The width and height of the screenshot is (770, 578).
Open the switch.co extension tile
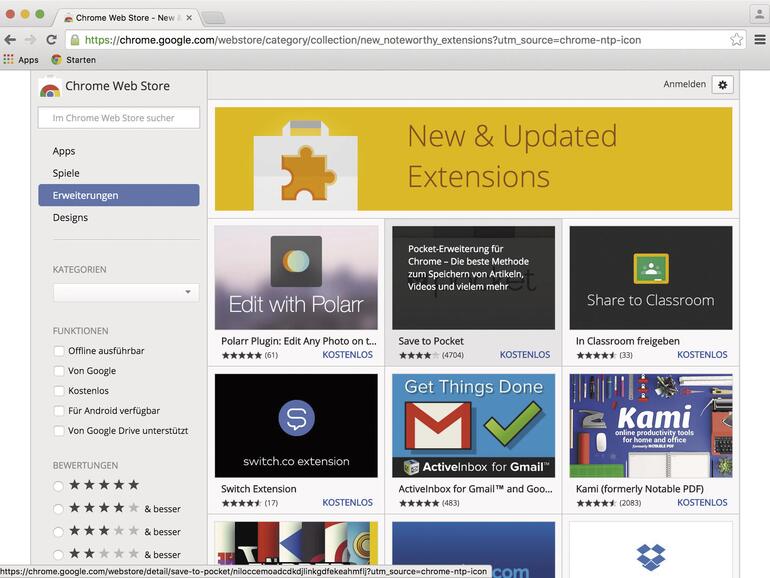296,426
